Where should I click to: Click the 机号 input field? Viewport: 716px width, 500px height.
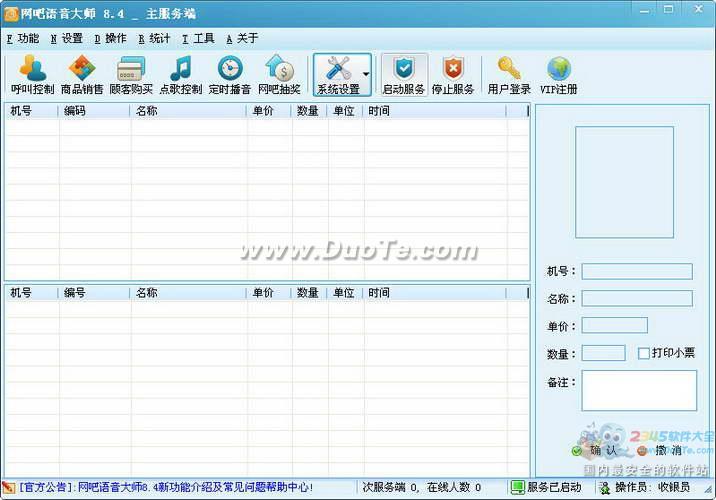coord(637,272)
